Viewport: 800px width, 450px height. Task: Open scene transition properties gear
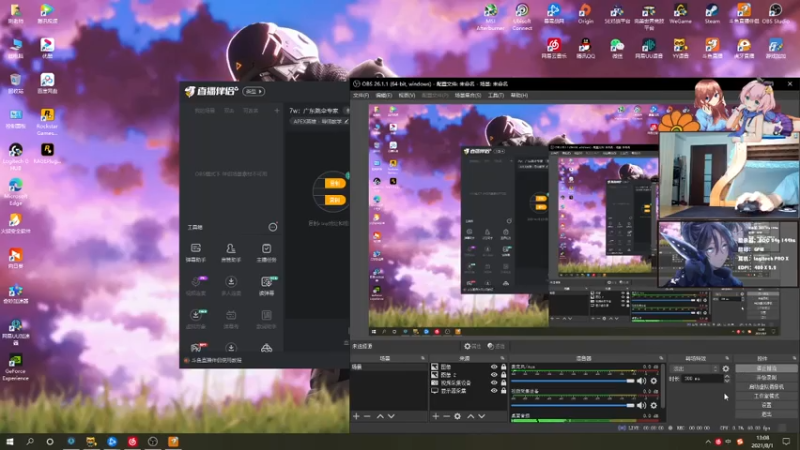[x=726, y=368]
